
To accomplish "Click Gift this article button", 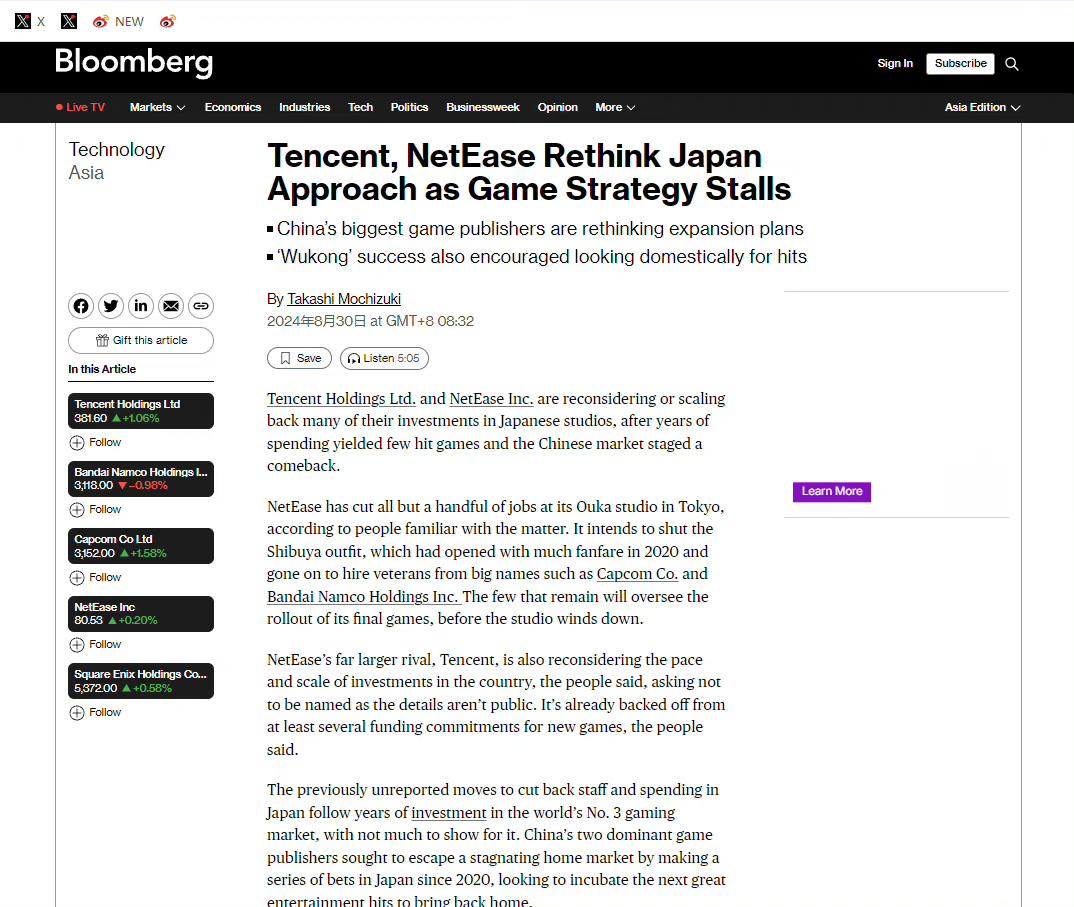I will pos(141,340).
